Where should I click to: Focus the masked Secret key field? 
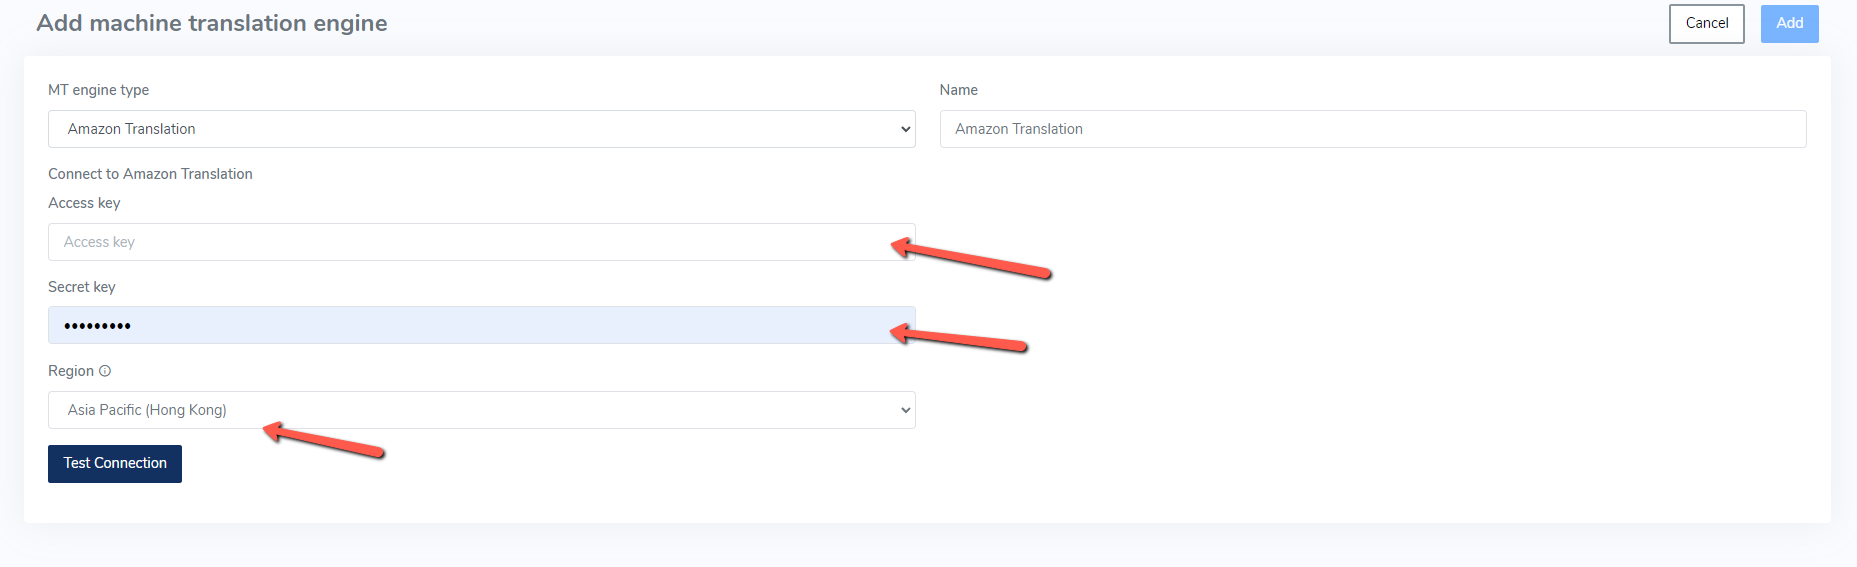tap(482, 325)
